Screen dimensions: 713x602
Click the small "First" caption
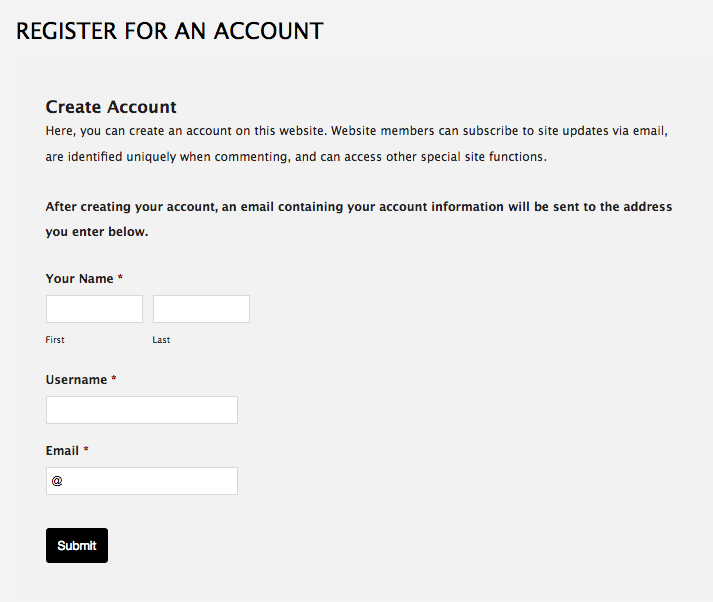pos(55,340)
